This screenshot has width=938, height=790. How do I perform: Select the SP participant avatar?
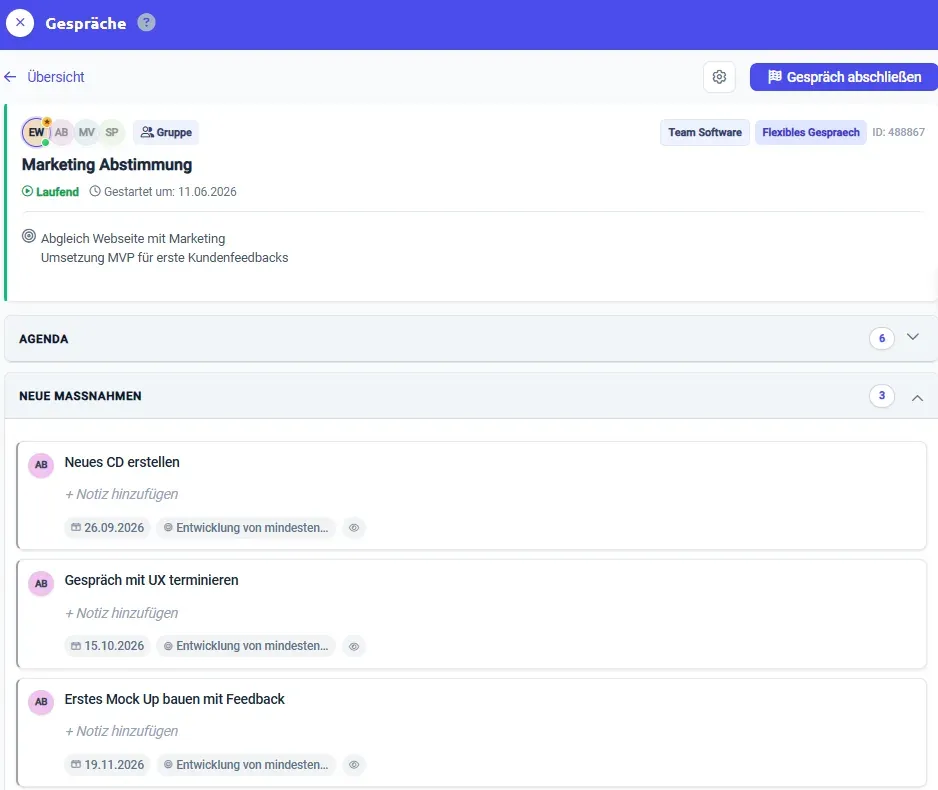pyautogui.click(x=112, y=132)
